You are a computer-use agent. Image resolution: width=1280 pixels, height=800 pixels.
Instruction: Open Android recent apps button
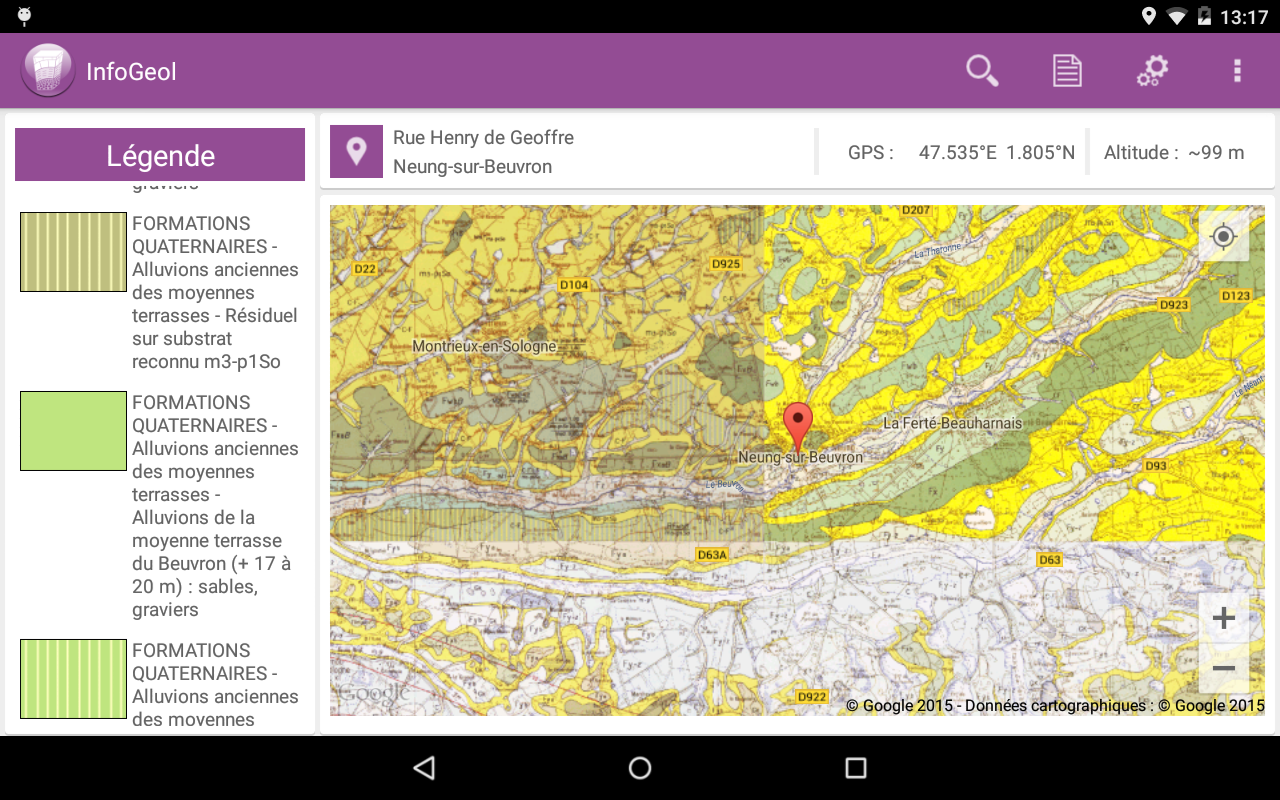click(855, 768)
